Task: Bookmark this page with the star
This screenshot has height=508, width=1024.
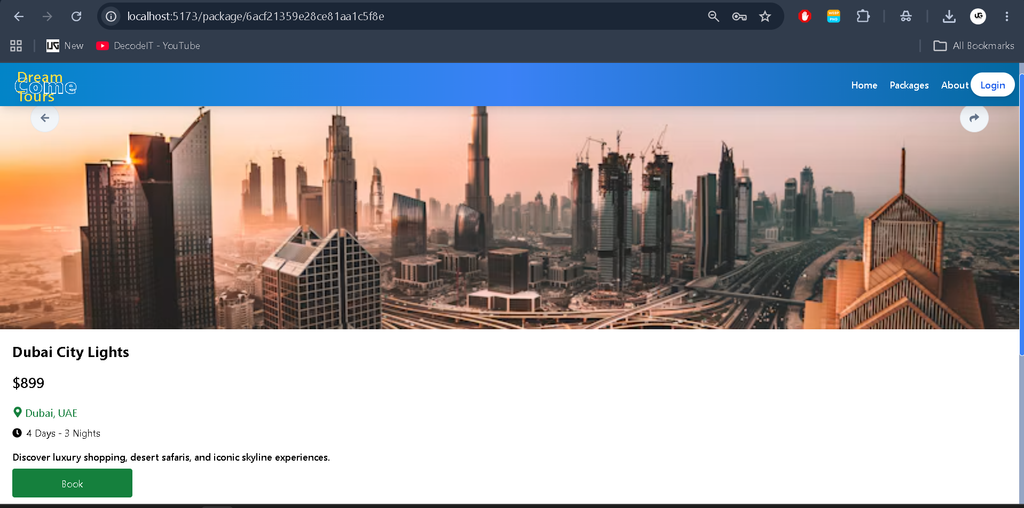Action: (x=765, y=16)
